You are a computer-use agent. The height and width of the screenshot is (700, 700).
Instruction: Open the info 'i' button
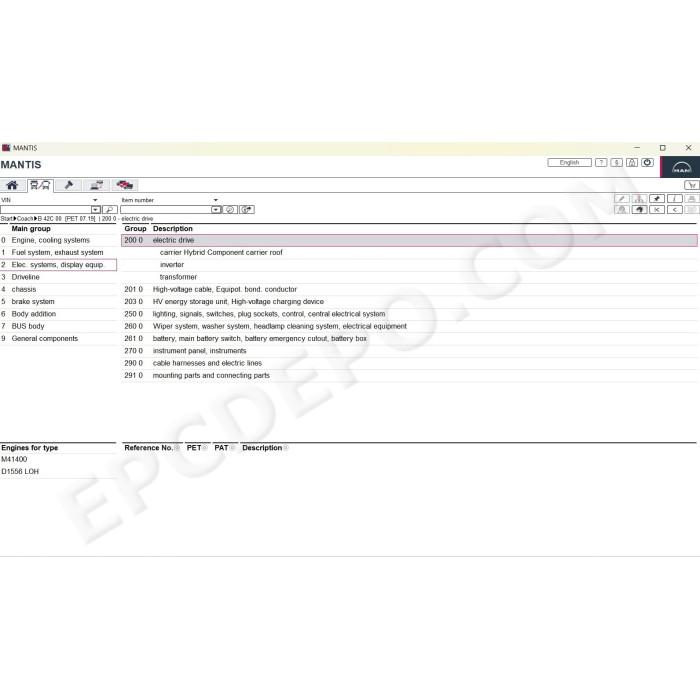tap(674, 199)
